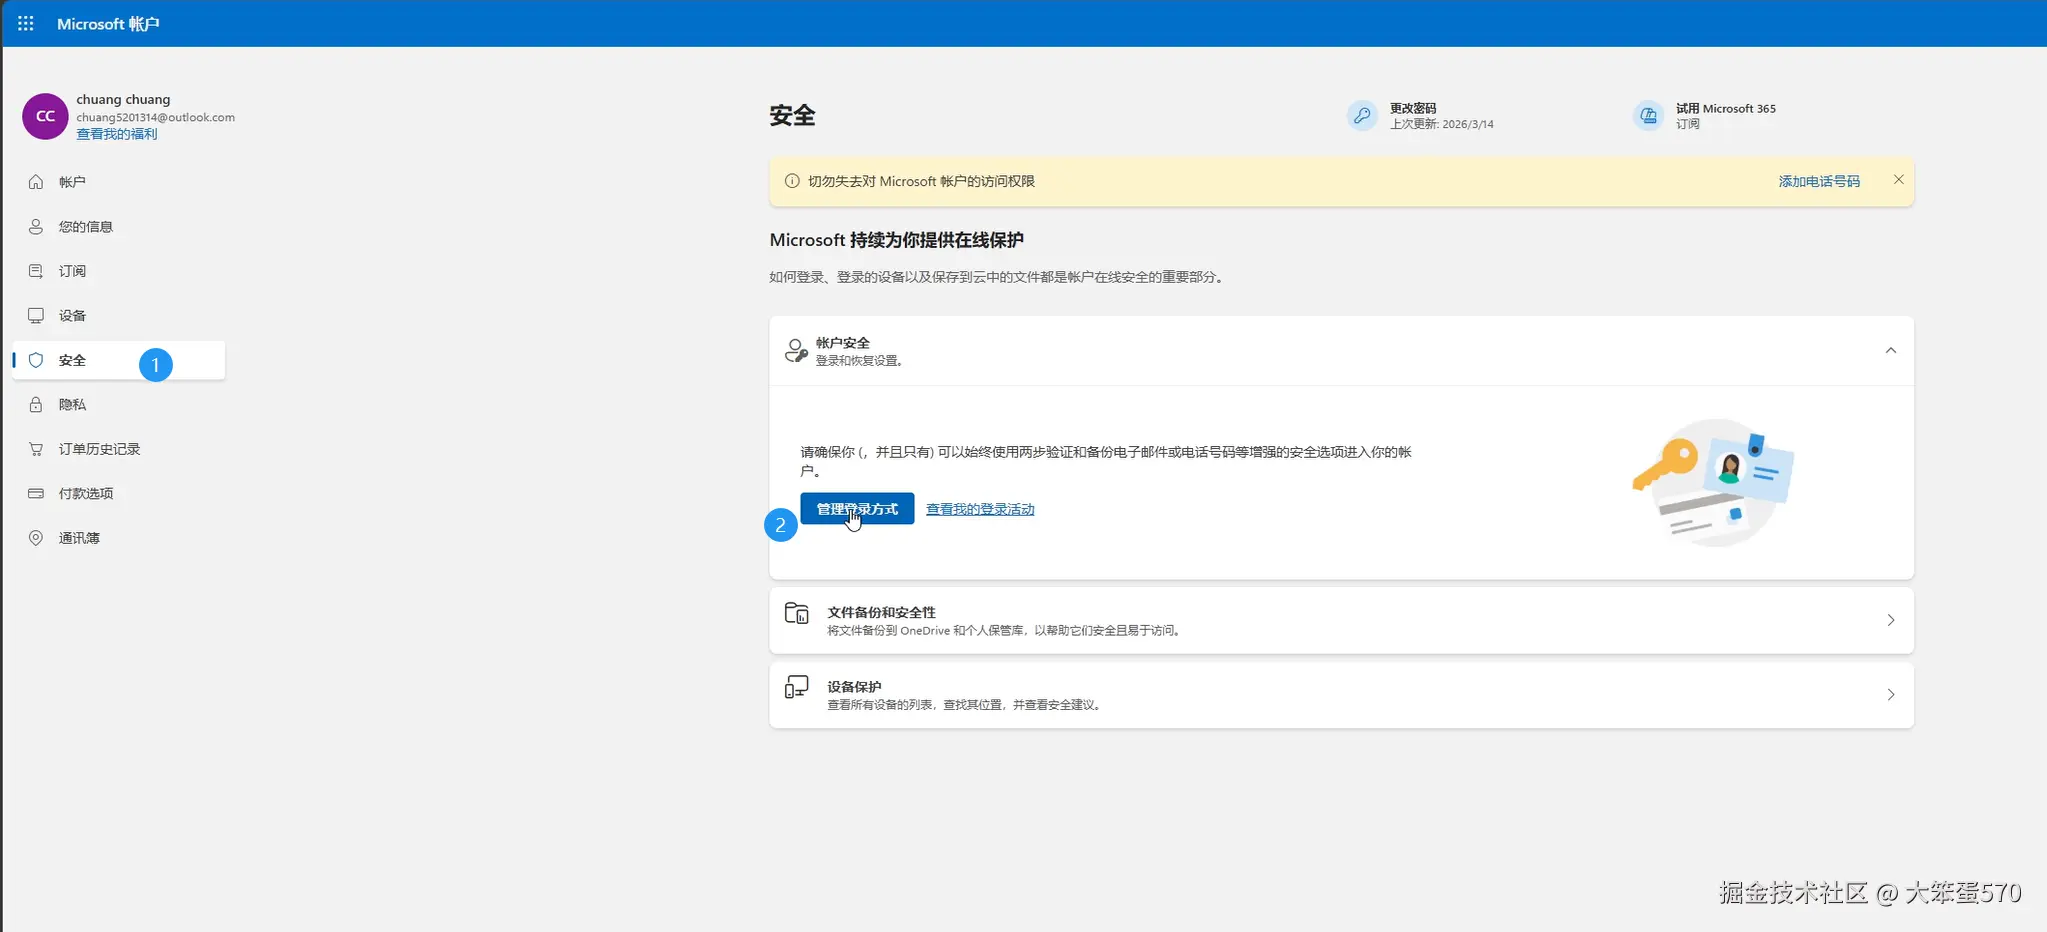
Task: Click the heading Microsoft 持续为你提供在线保护
Action: pos(896,240)
